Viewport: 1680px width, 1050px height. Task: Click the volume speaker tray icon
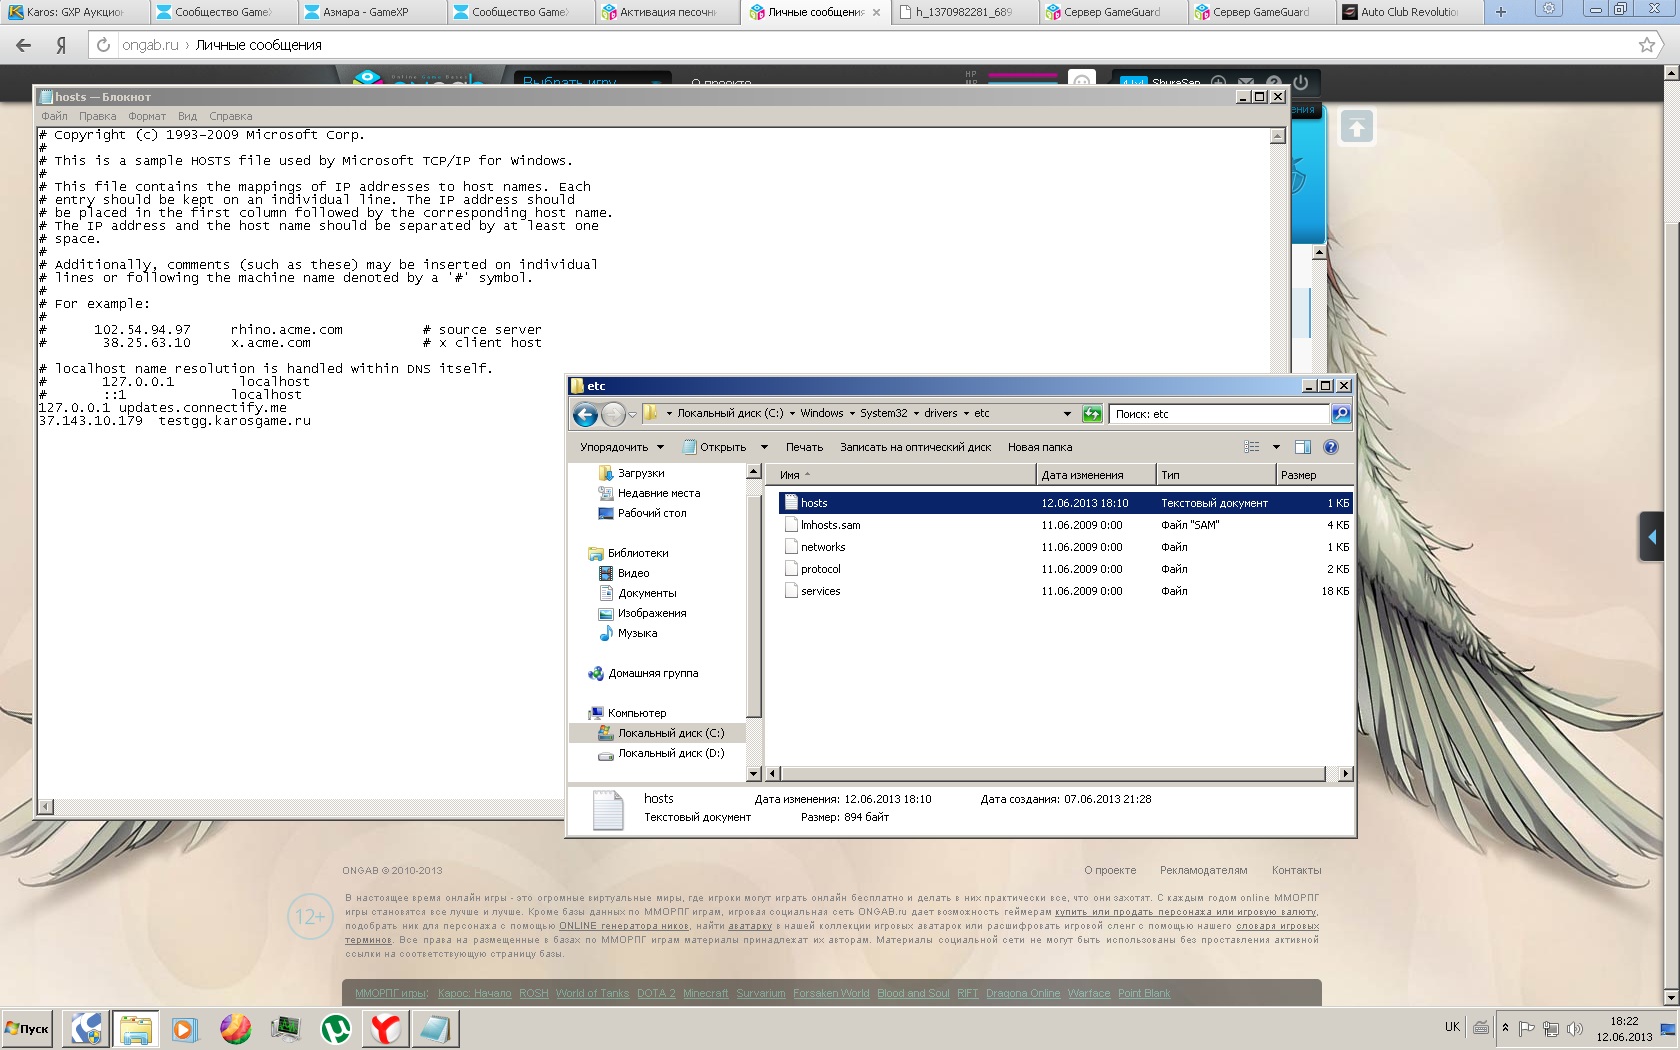click(x=1575, y=1028)
